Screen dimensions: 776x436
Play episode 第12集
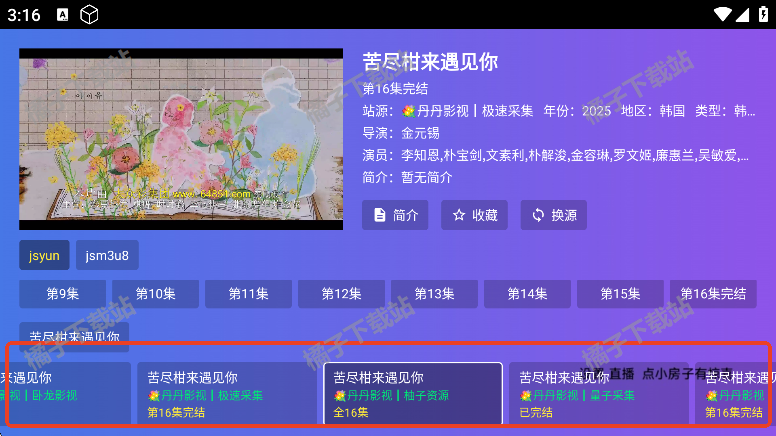click(341, 294)
